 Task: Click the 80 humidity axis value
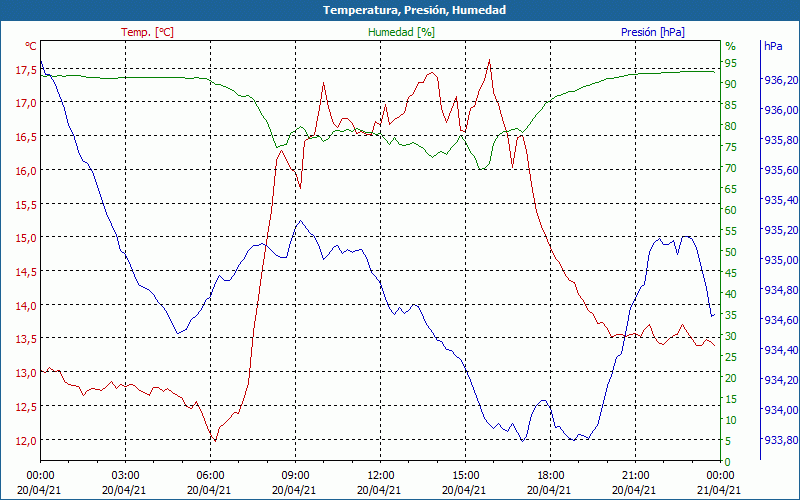[731, 126]
